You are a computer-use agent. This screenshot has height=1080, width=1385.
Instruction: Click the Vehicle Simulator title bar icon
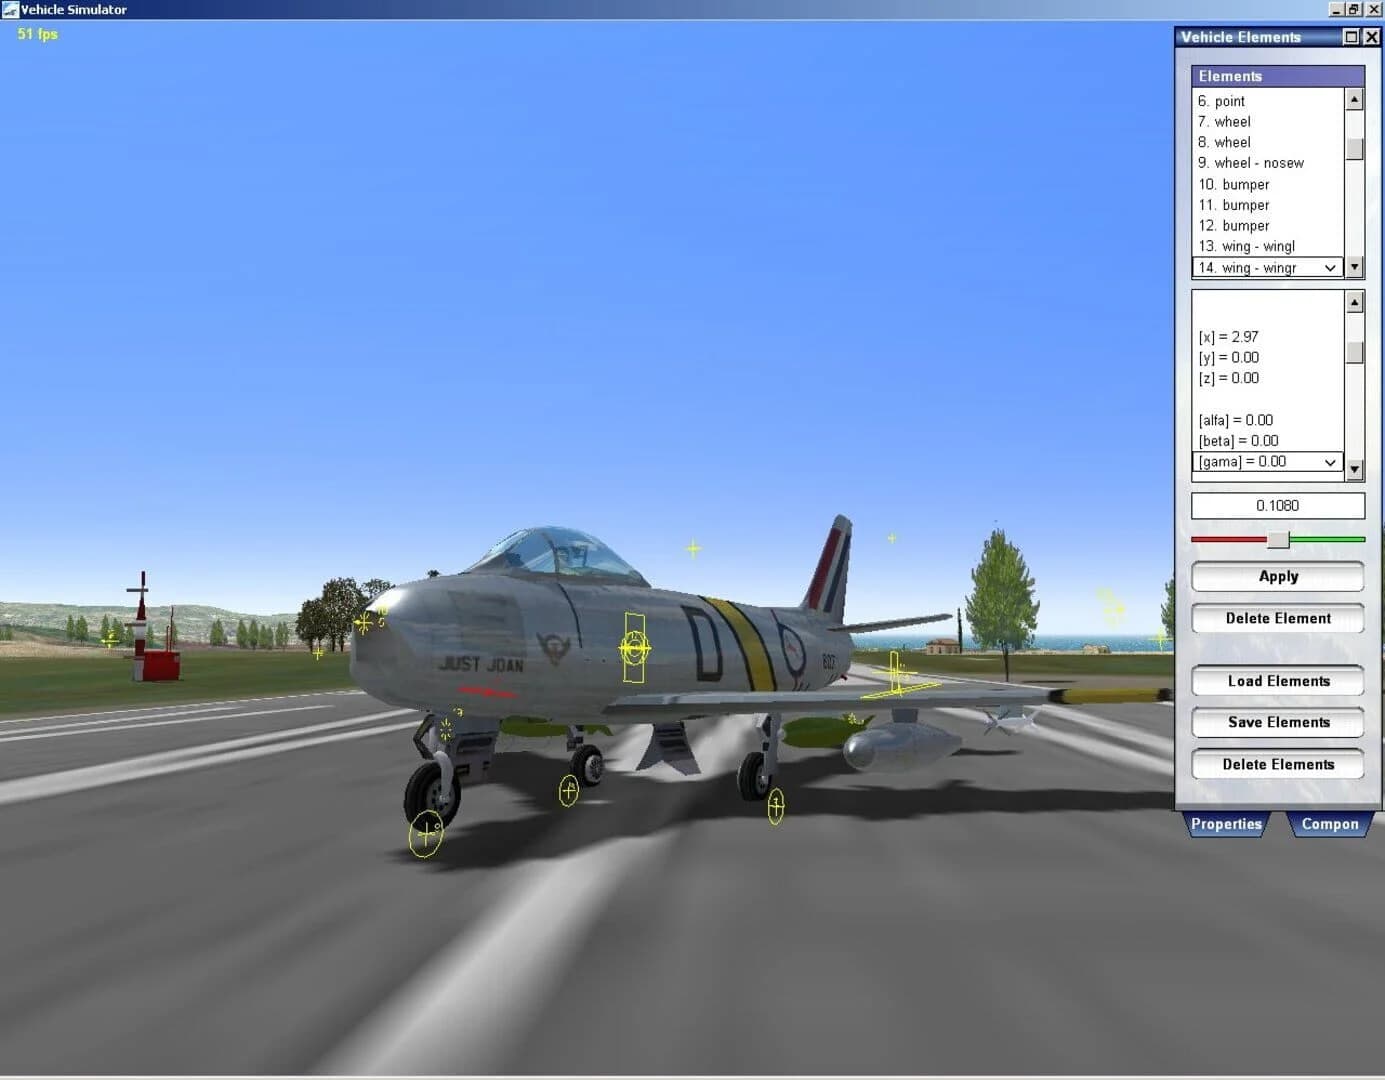pos(8,9)
